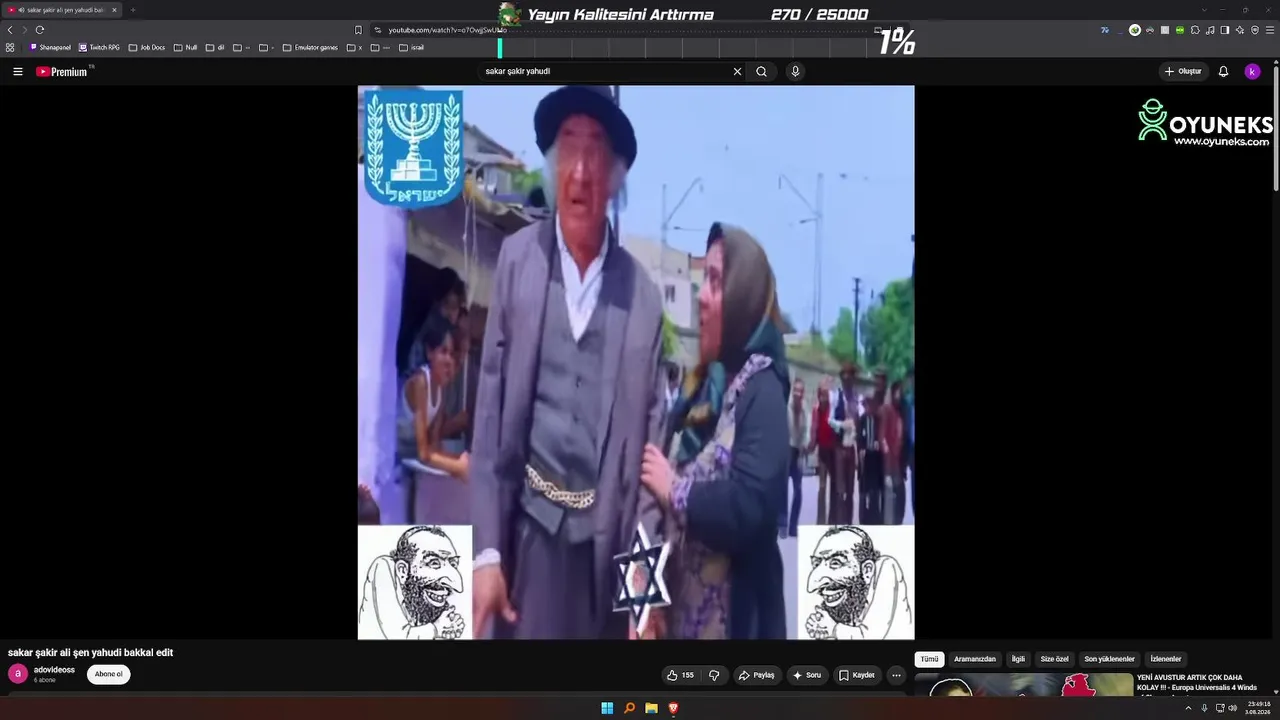1280x720 pixels.
Task: Clear the search query with the X
Action: click(x=737, y=71)
